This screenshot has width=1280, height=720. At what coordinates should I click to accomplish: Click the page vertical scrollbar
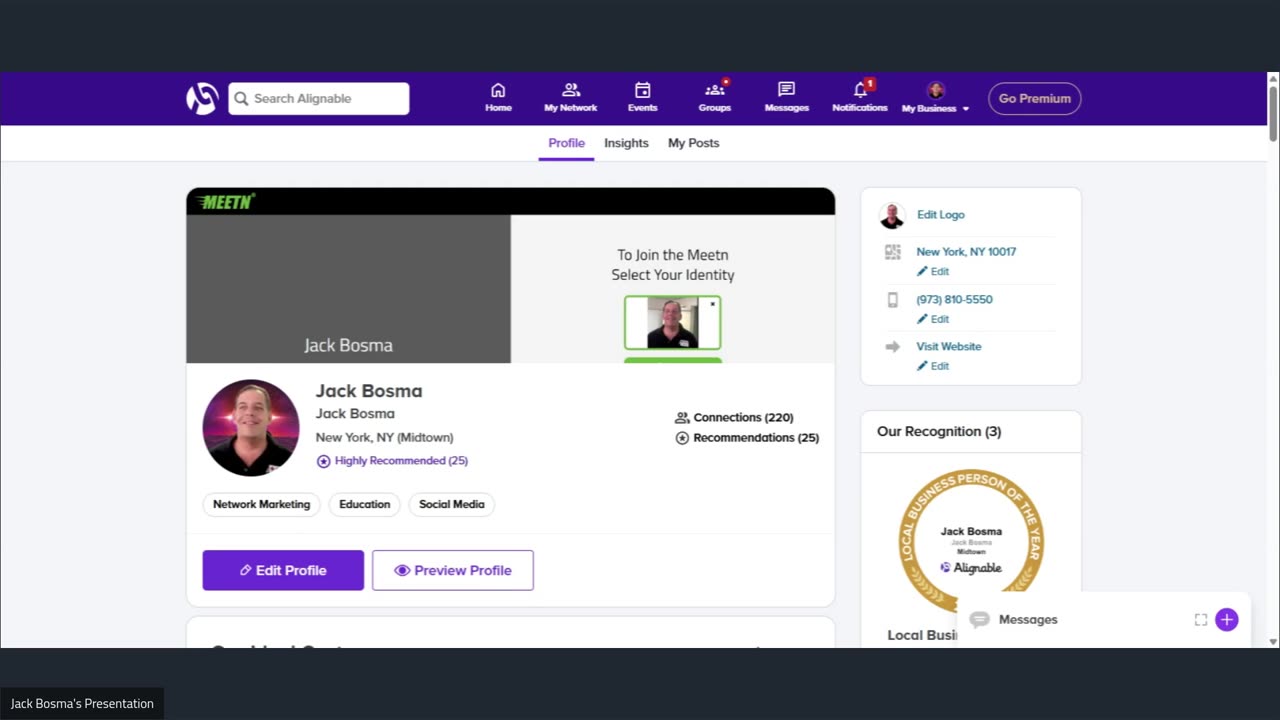[x=1273, y=112]
